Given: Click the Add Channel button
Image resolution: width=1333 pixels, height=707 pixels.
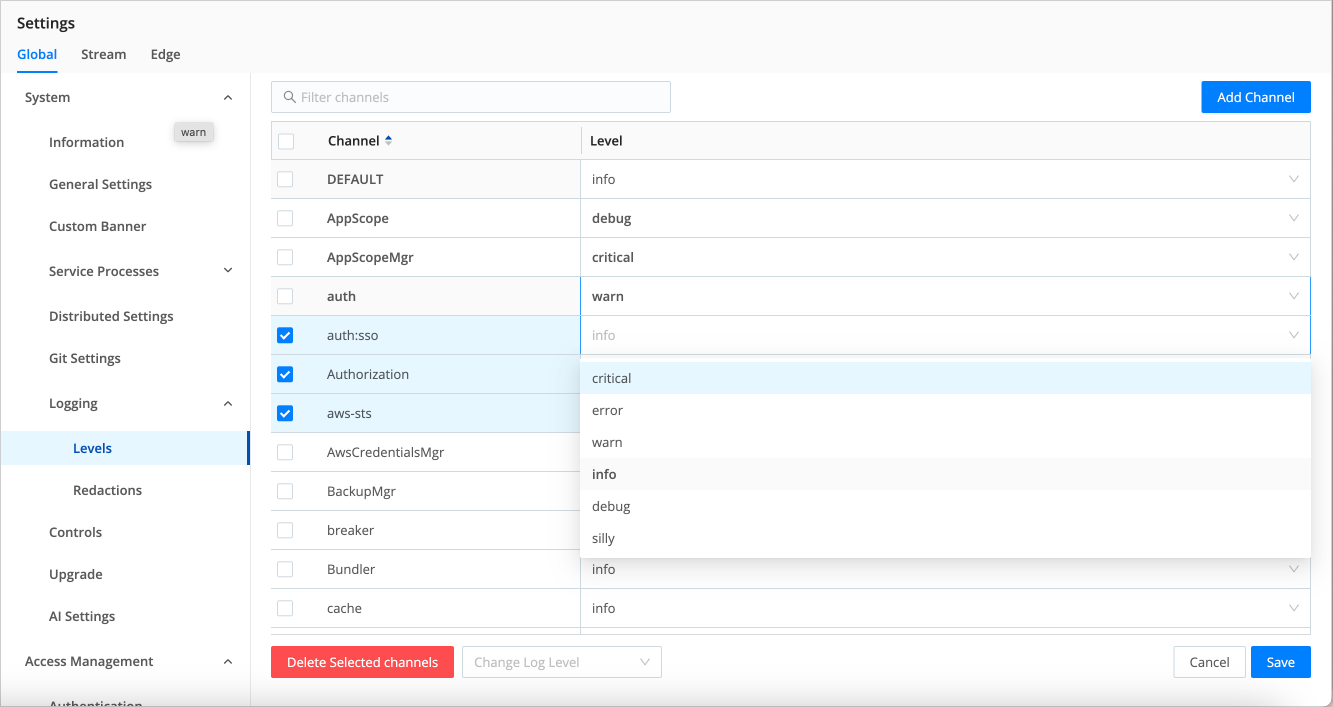Looking at the screenshot, I should tap(1255, 97).
